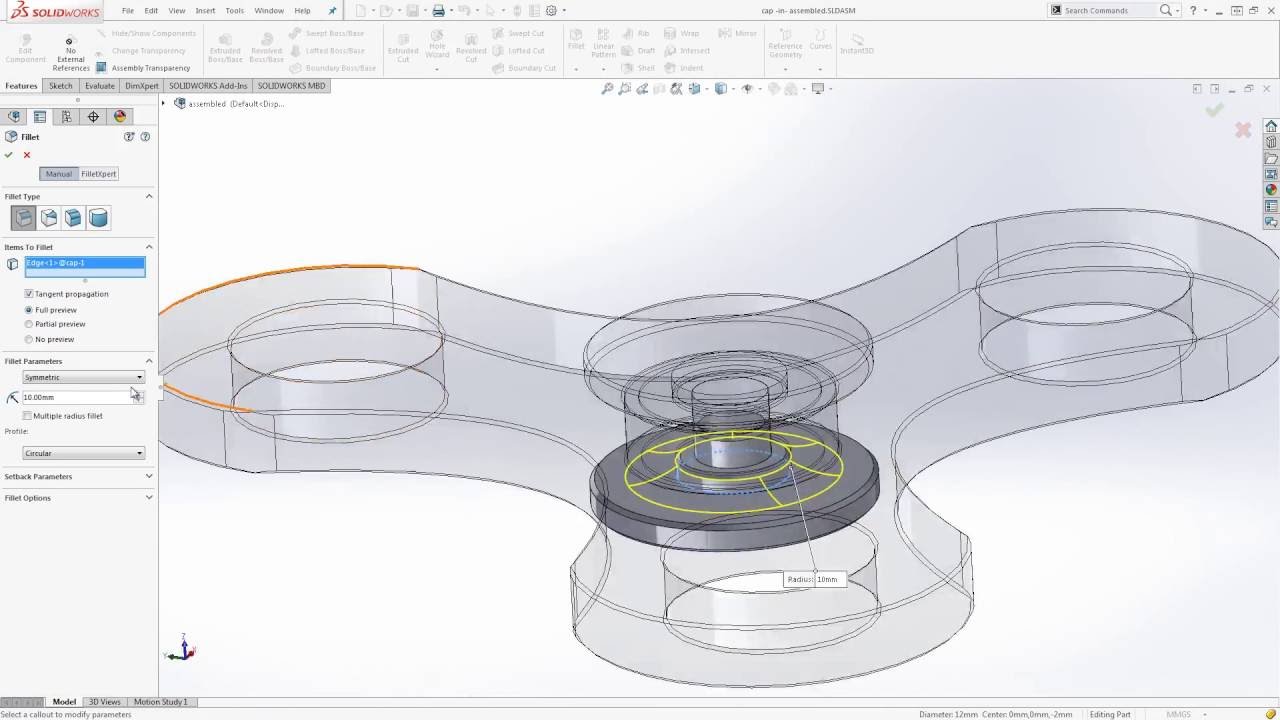Collapse the Fillet Type section
Viewport: 1280px width, 720px height.
(x=149, y=196)
